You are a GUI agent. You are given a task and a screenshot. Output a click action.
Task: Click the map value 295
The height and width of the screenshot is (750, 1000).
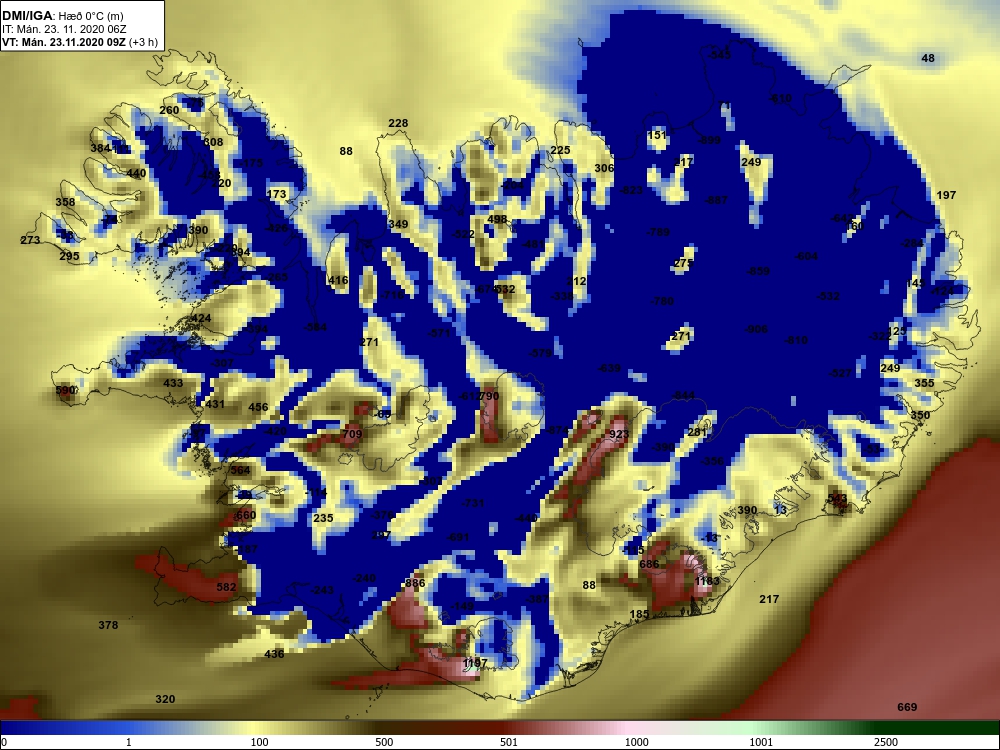70,256
